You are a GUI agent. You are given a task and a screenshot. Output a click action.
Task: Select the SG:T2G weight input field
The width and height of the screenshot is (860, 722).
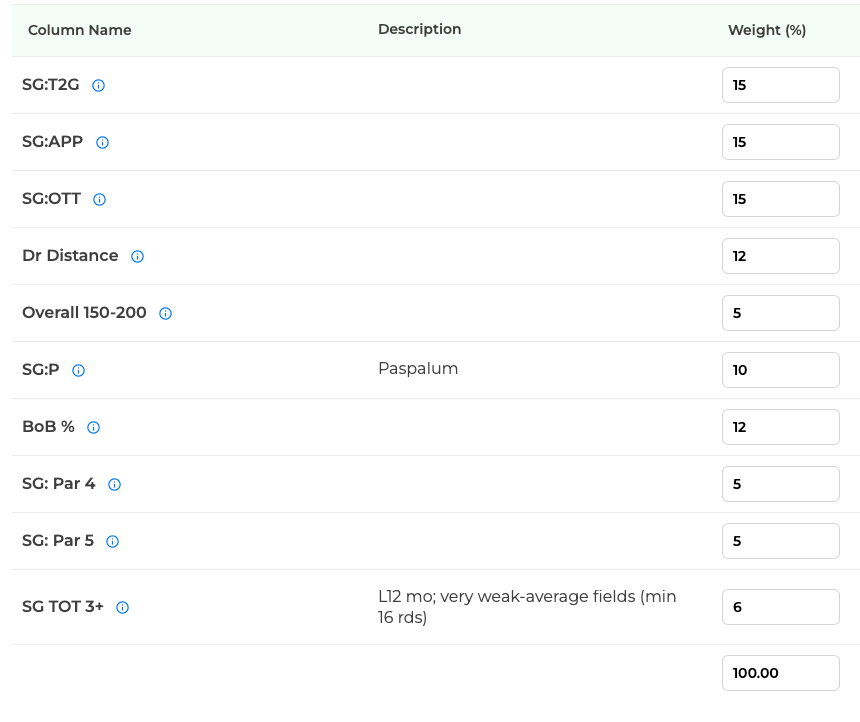780,85
